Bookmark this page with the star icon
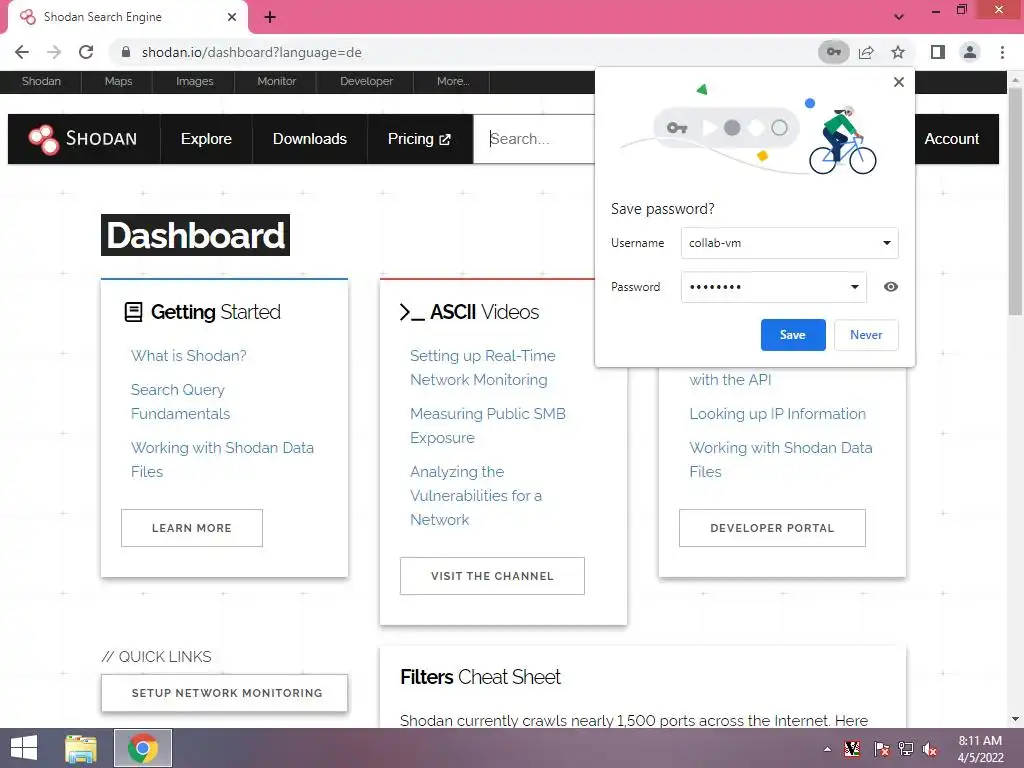This screenshot has height=768, width=1024. pos(898,52)
